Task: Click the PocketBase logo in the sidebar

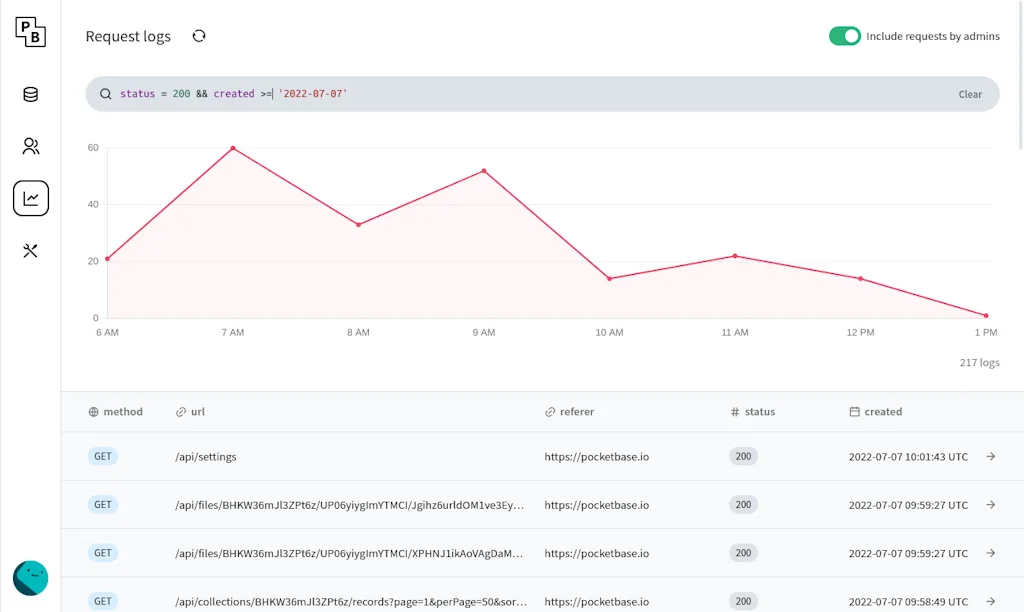Action: click(x=30, y=31)
